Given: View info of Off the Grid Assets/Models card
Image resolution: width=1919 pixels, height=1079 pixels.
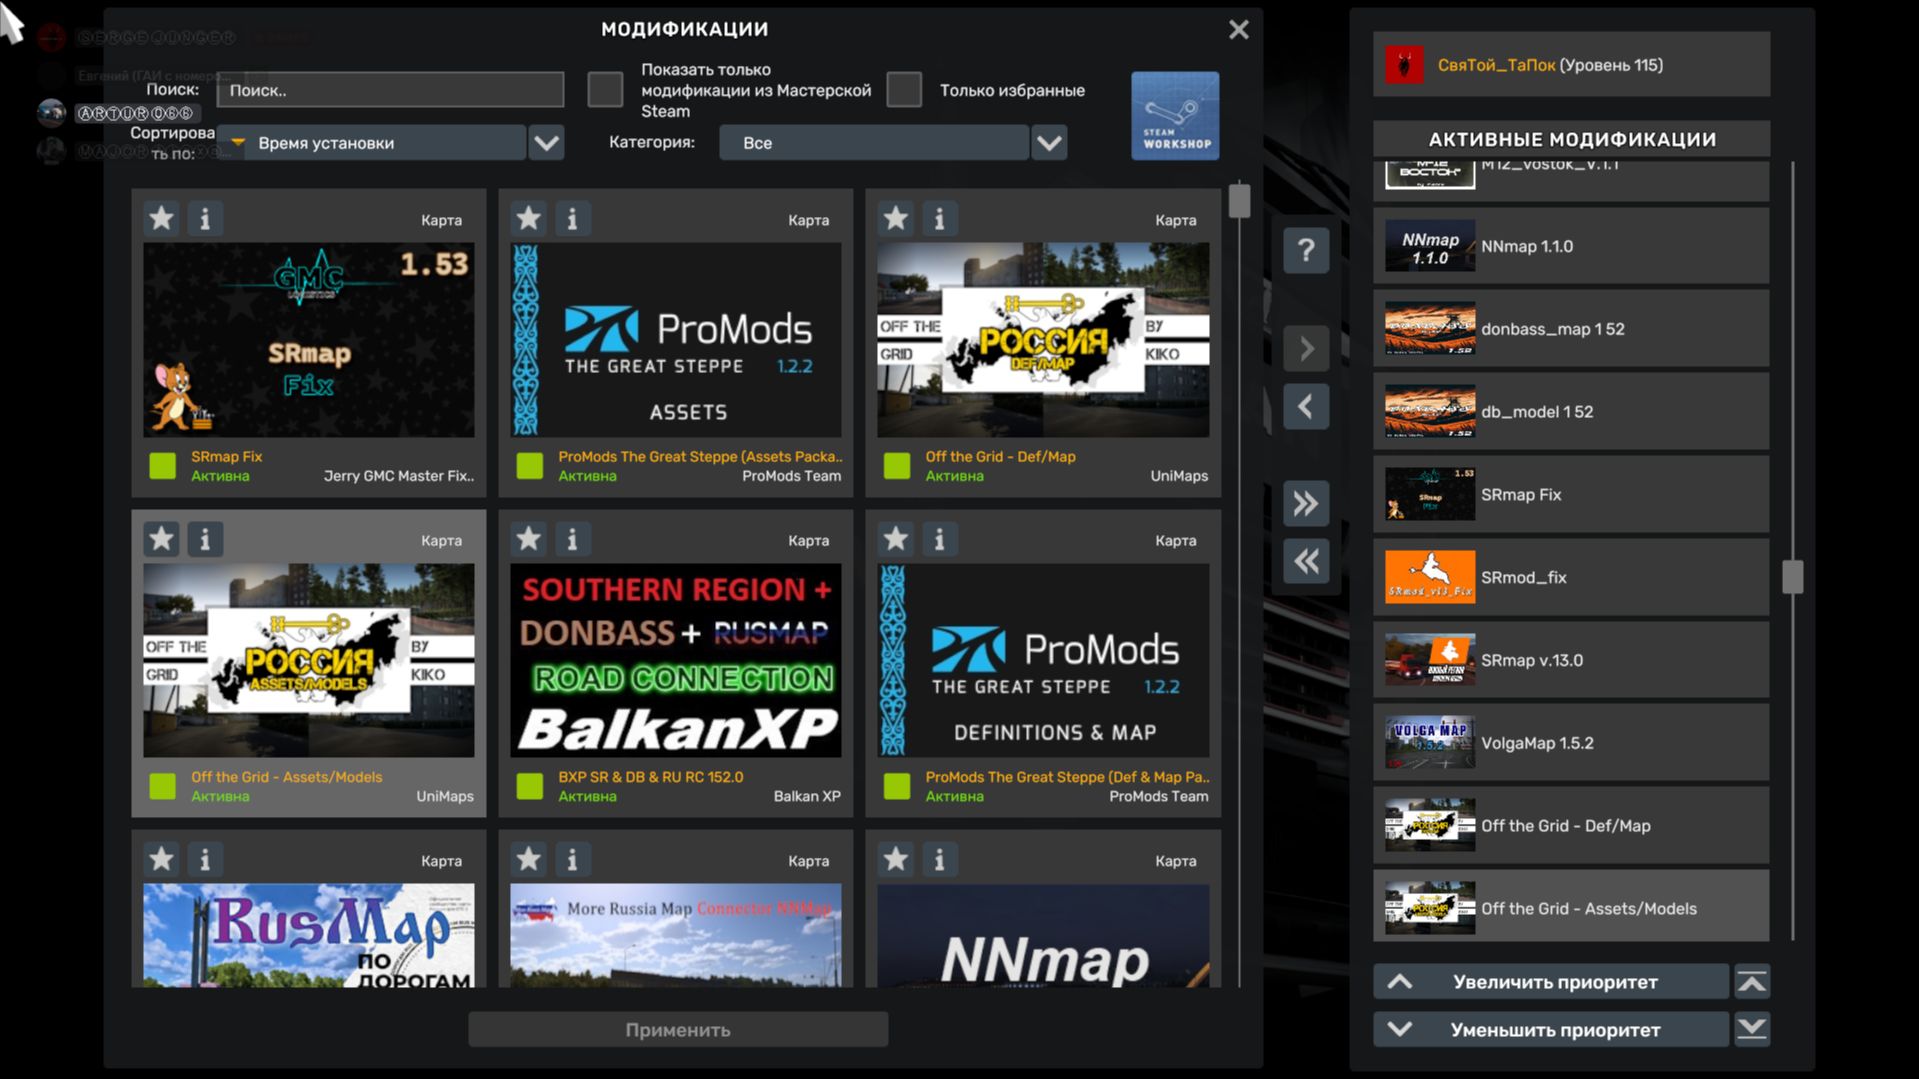Looking at the screenshot, I should [x=205, y=539].
